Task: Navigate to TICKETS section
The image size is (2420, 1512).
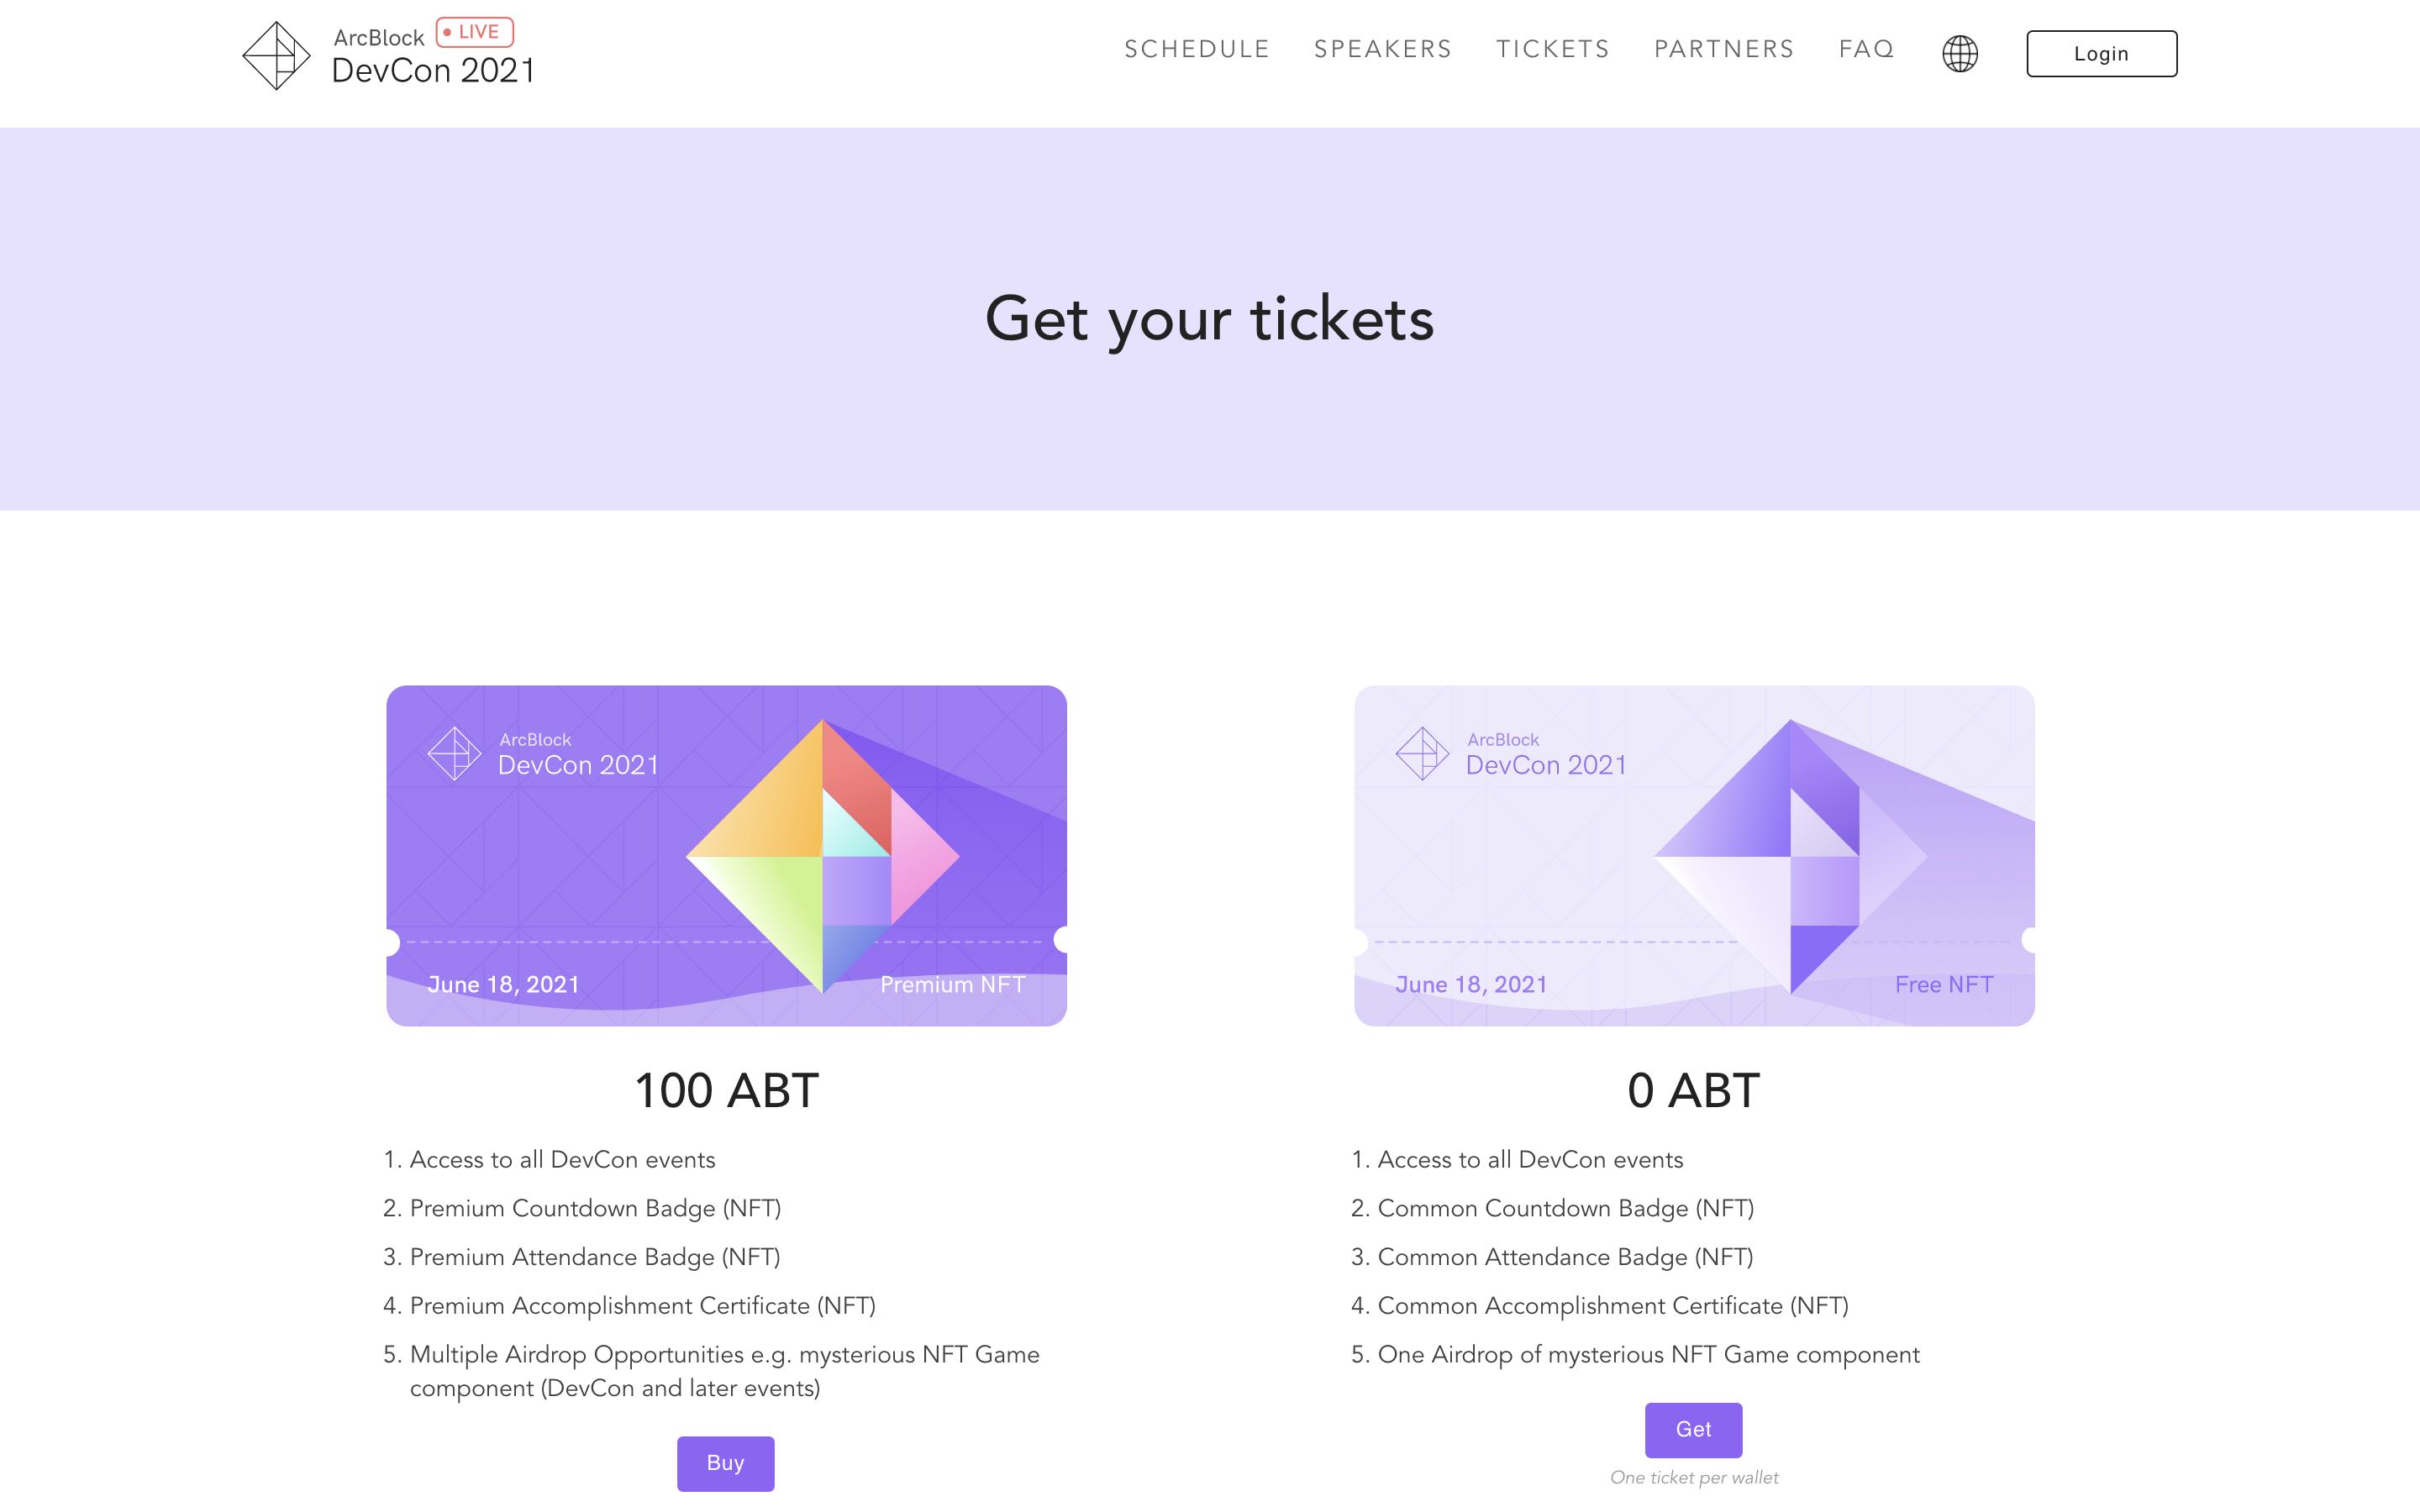Action: coord(1552,49)
